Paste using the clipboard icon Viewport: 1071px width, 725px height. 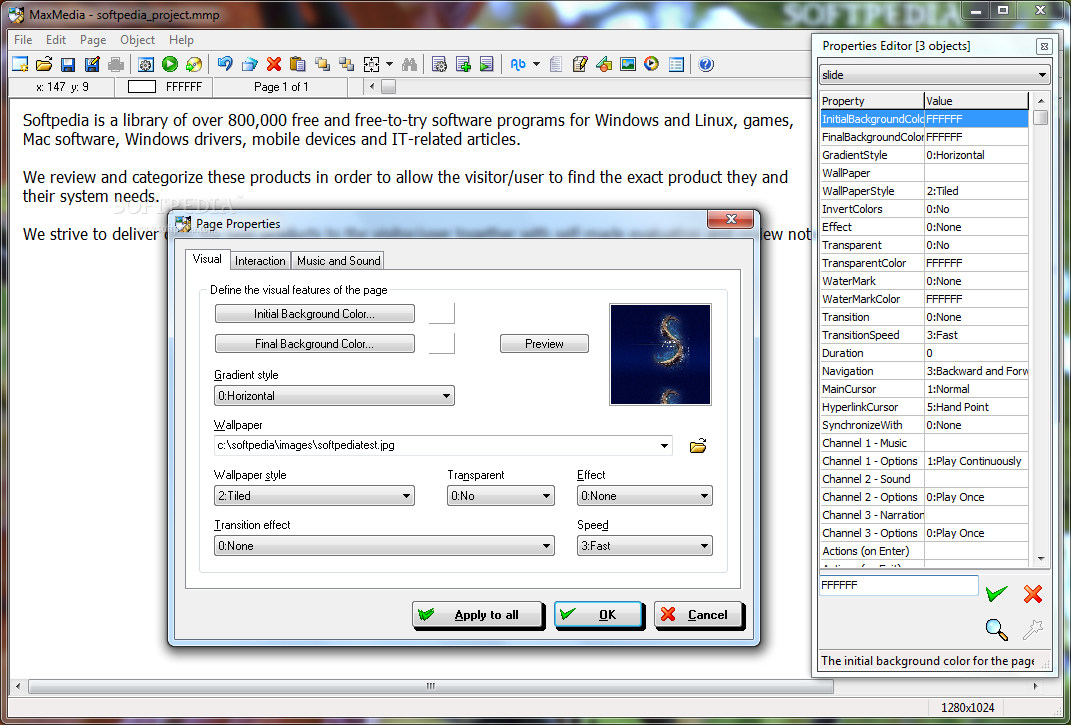(x=298, y=64)
